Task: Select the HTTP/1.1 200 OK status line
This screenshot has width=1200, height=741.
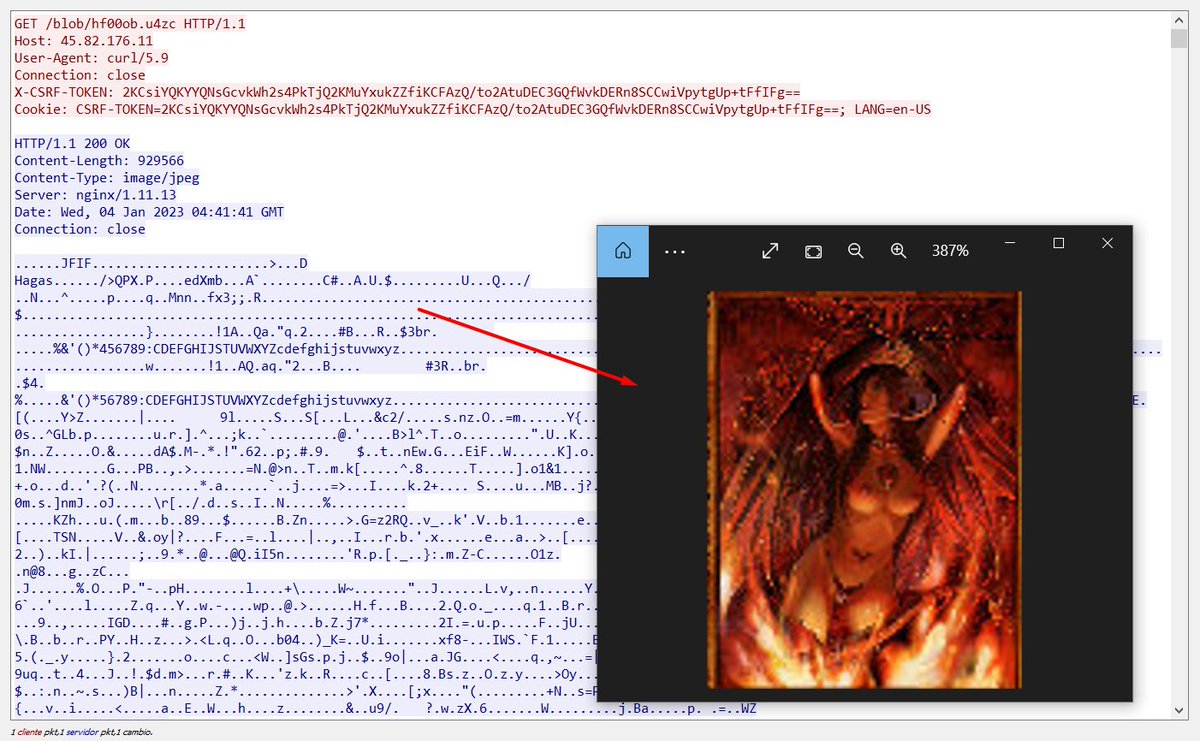Action: [72, 143]
